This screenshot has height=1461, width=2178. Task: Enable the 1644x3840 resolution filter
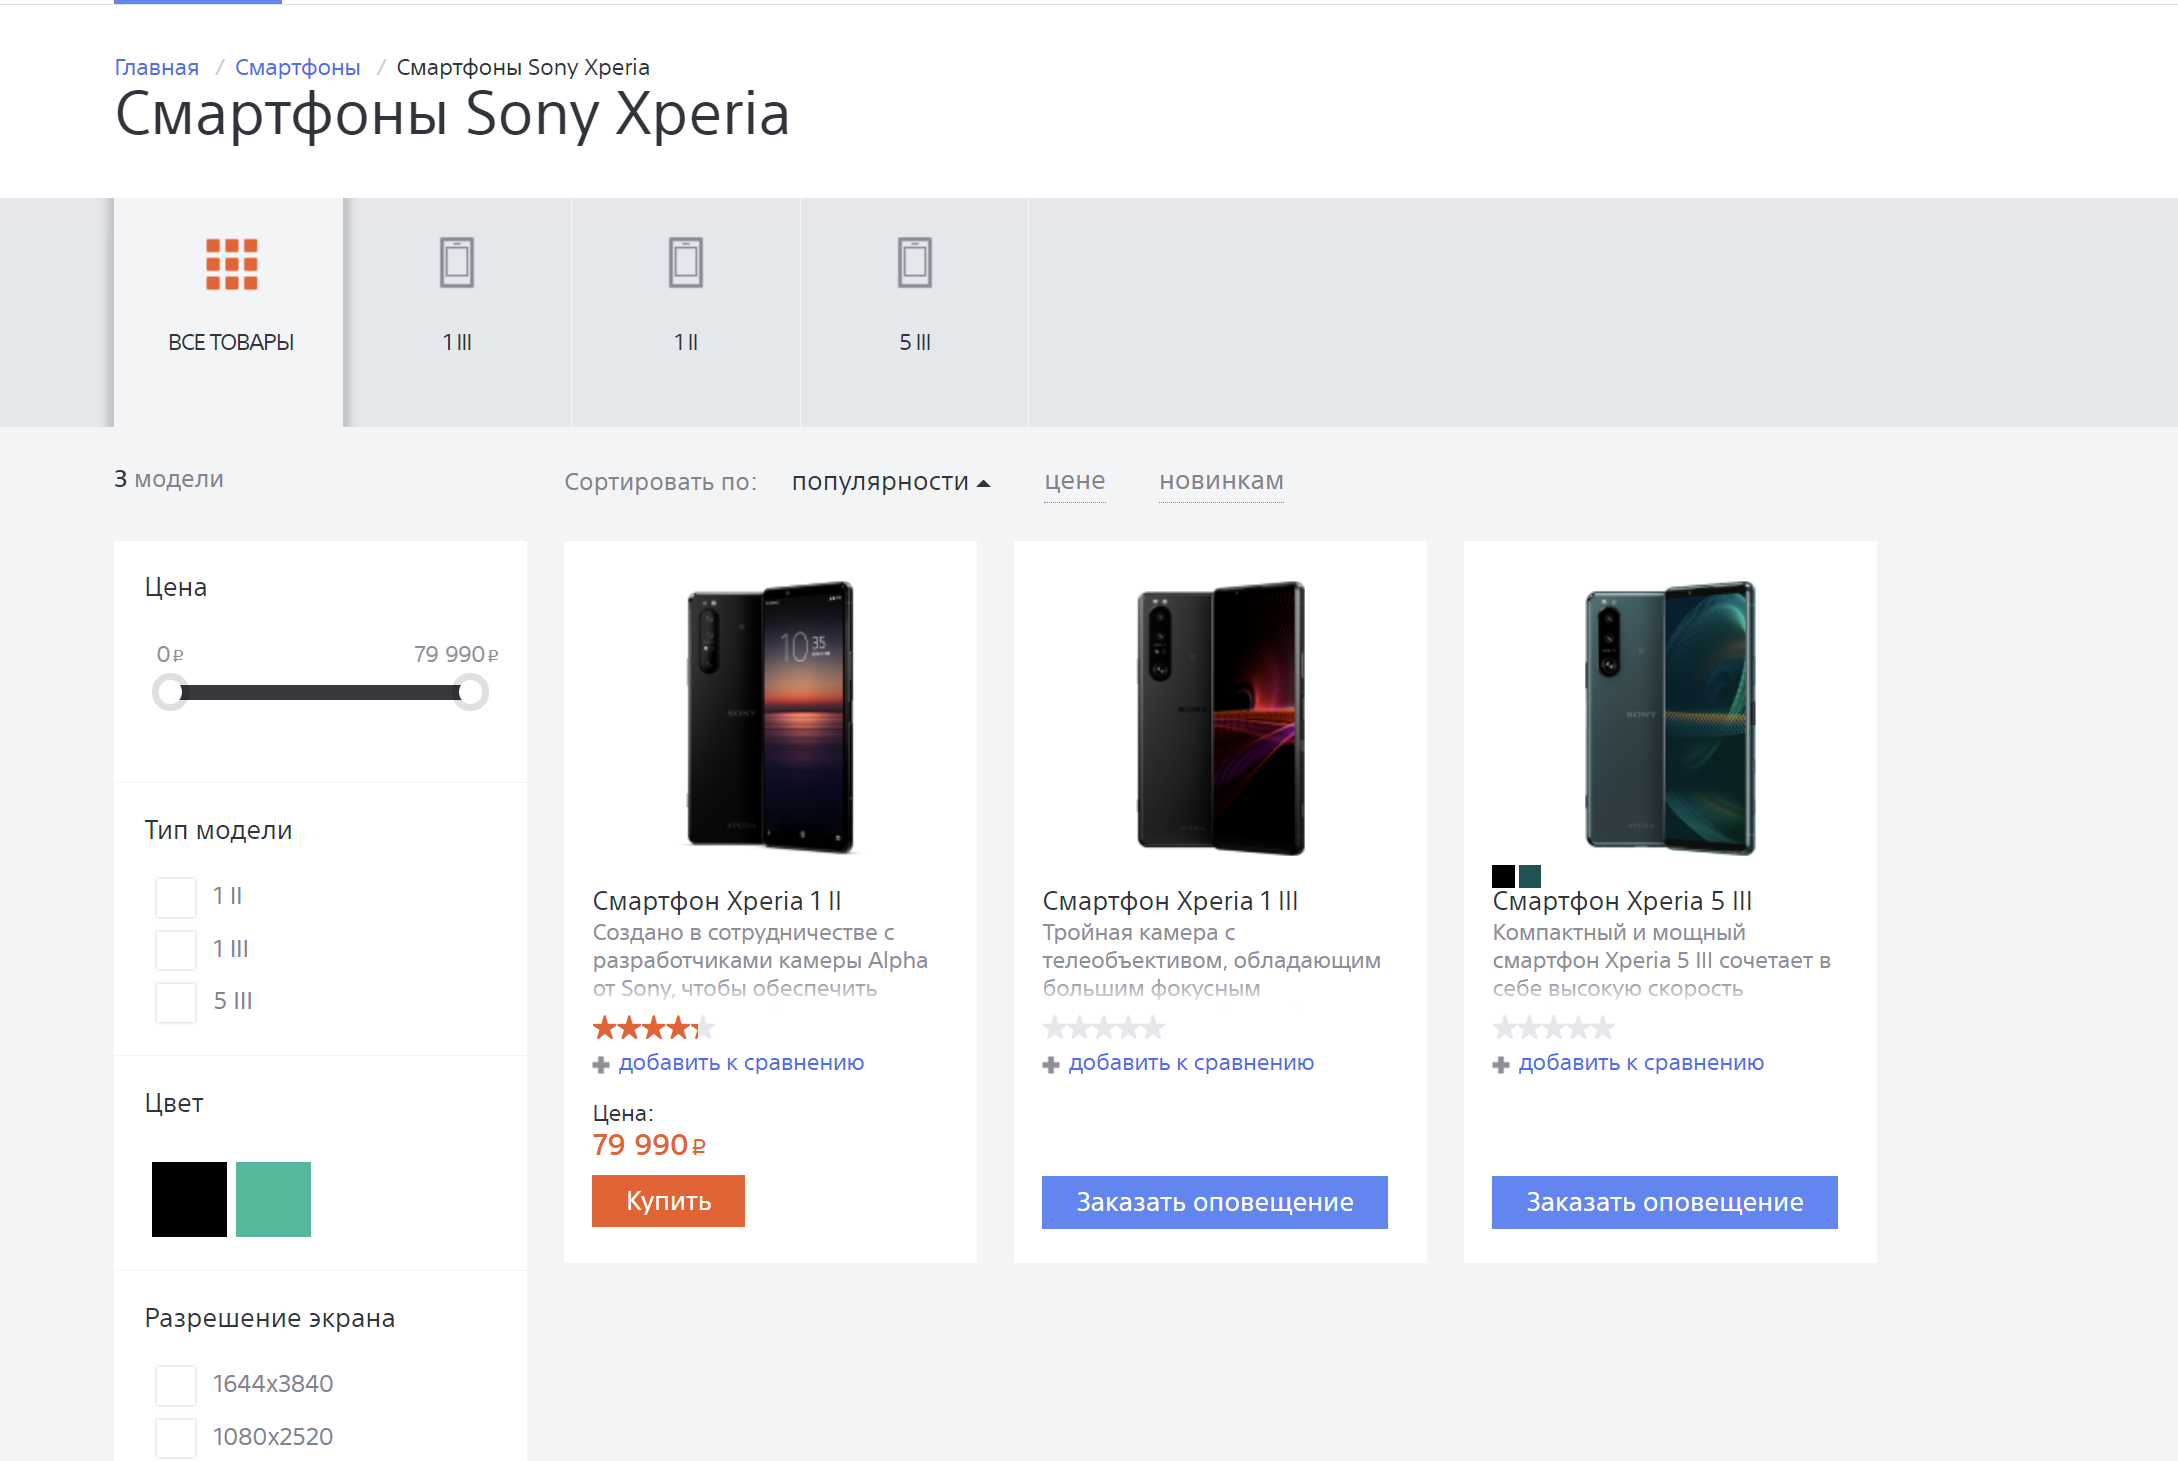coord(176,1385)
